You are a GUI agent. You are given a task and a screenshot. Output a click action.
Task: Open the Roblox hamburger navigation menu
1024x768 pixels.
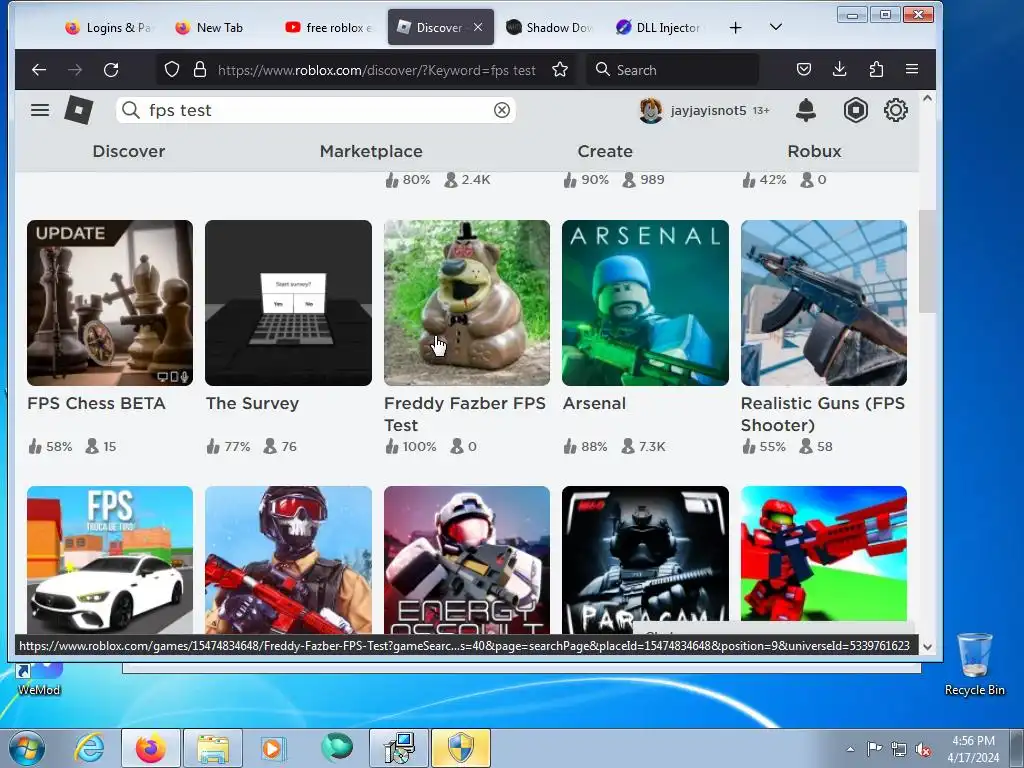click(40, 110)
